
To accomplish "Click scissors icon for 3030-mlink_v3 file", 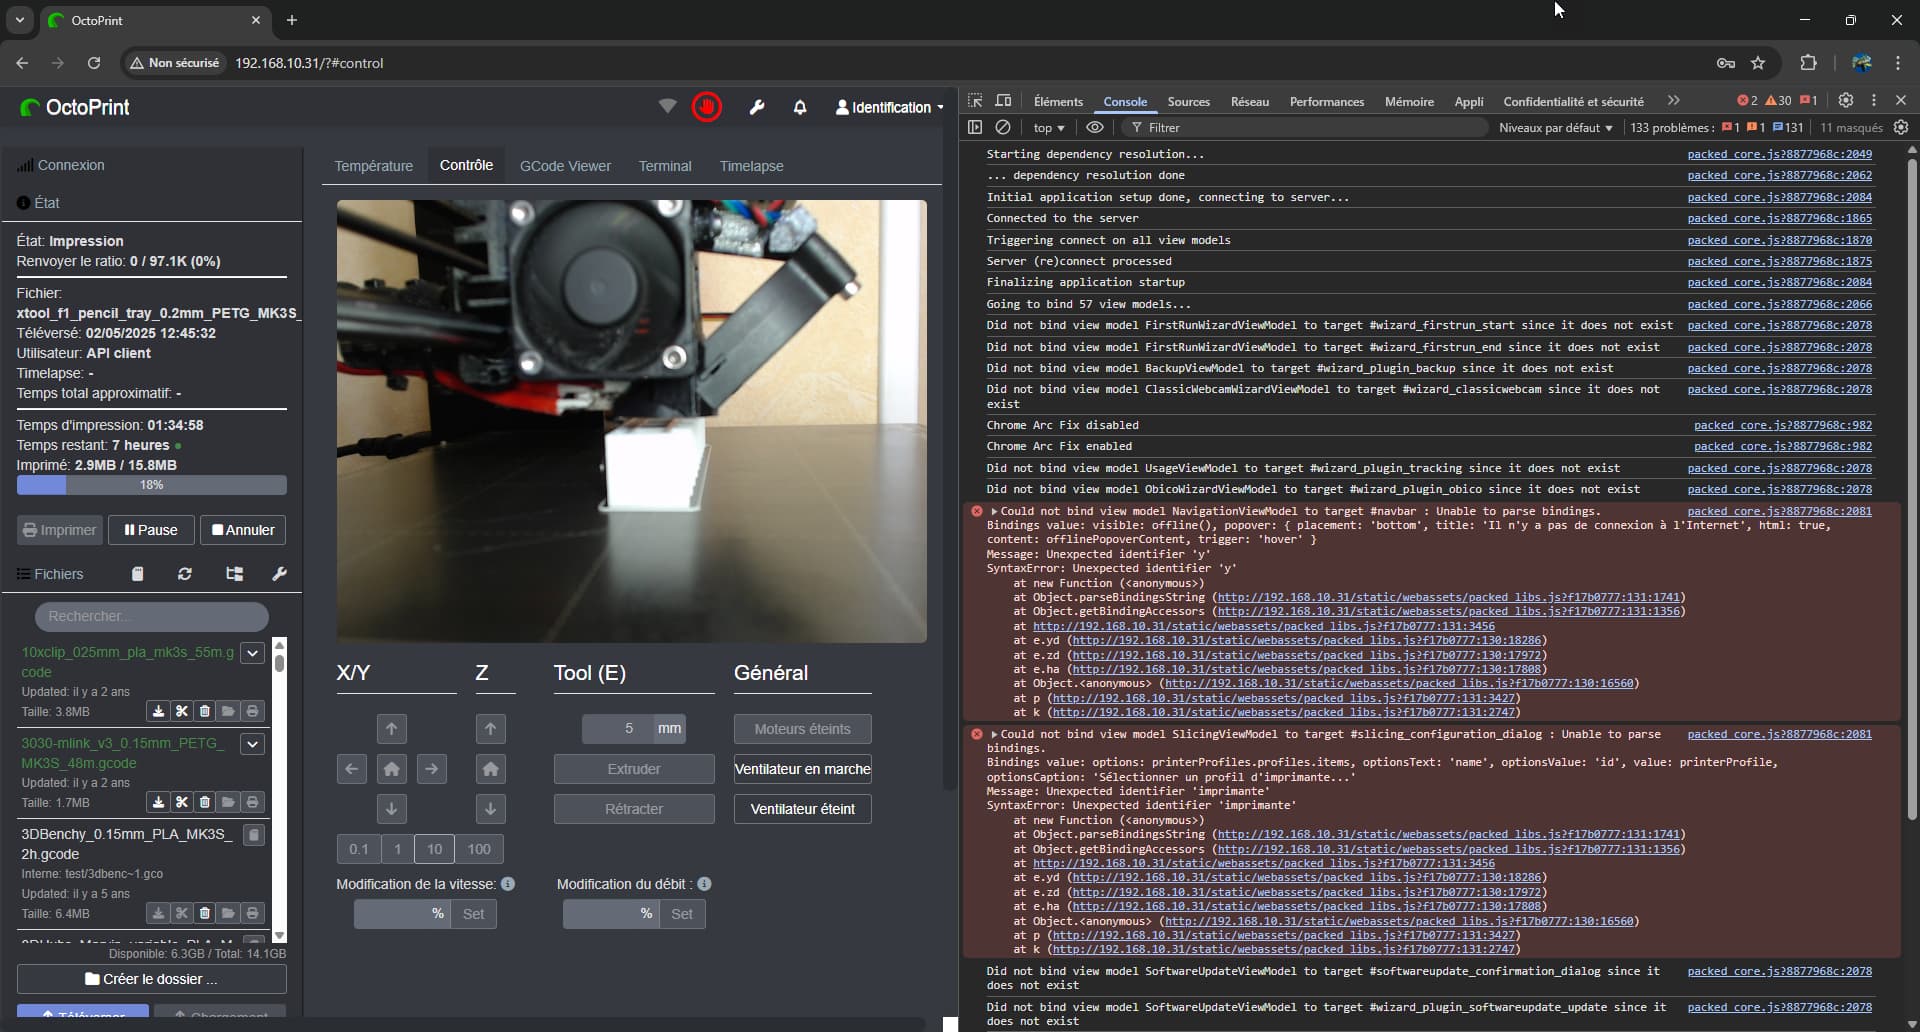I will pyautogui.click(x=181, y=802).
